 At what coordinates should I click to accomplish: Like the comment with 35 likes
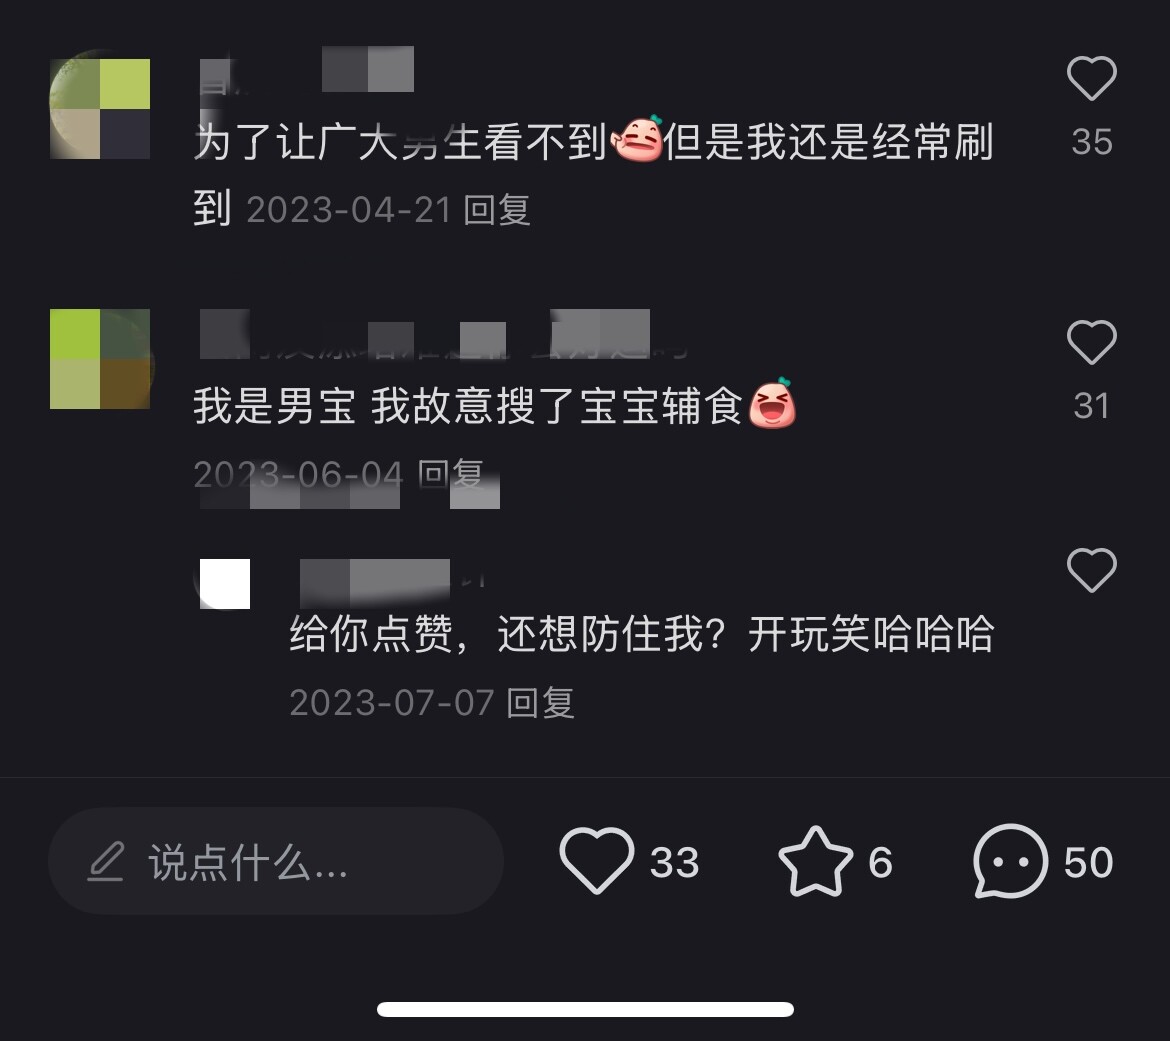1092,78
